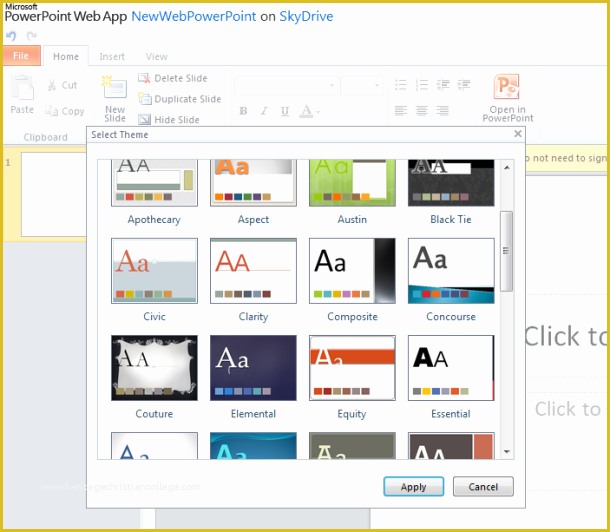Toggle Italic formatting
Image resolution: width=610 pixels, height=532 pixels.
264,111
